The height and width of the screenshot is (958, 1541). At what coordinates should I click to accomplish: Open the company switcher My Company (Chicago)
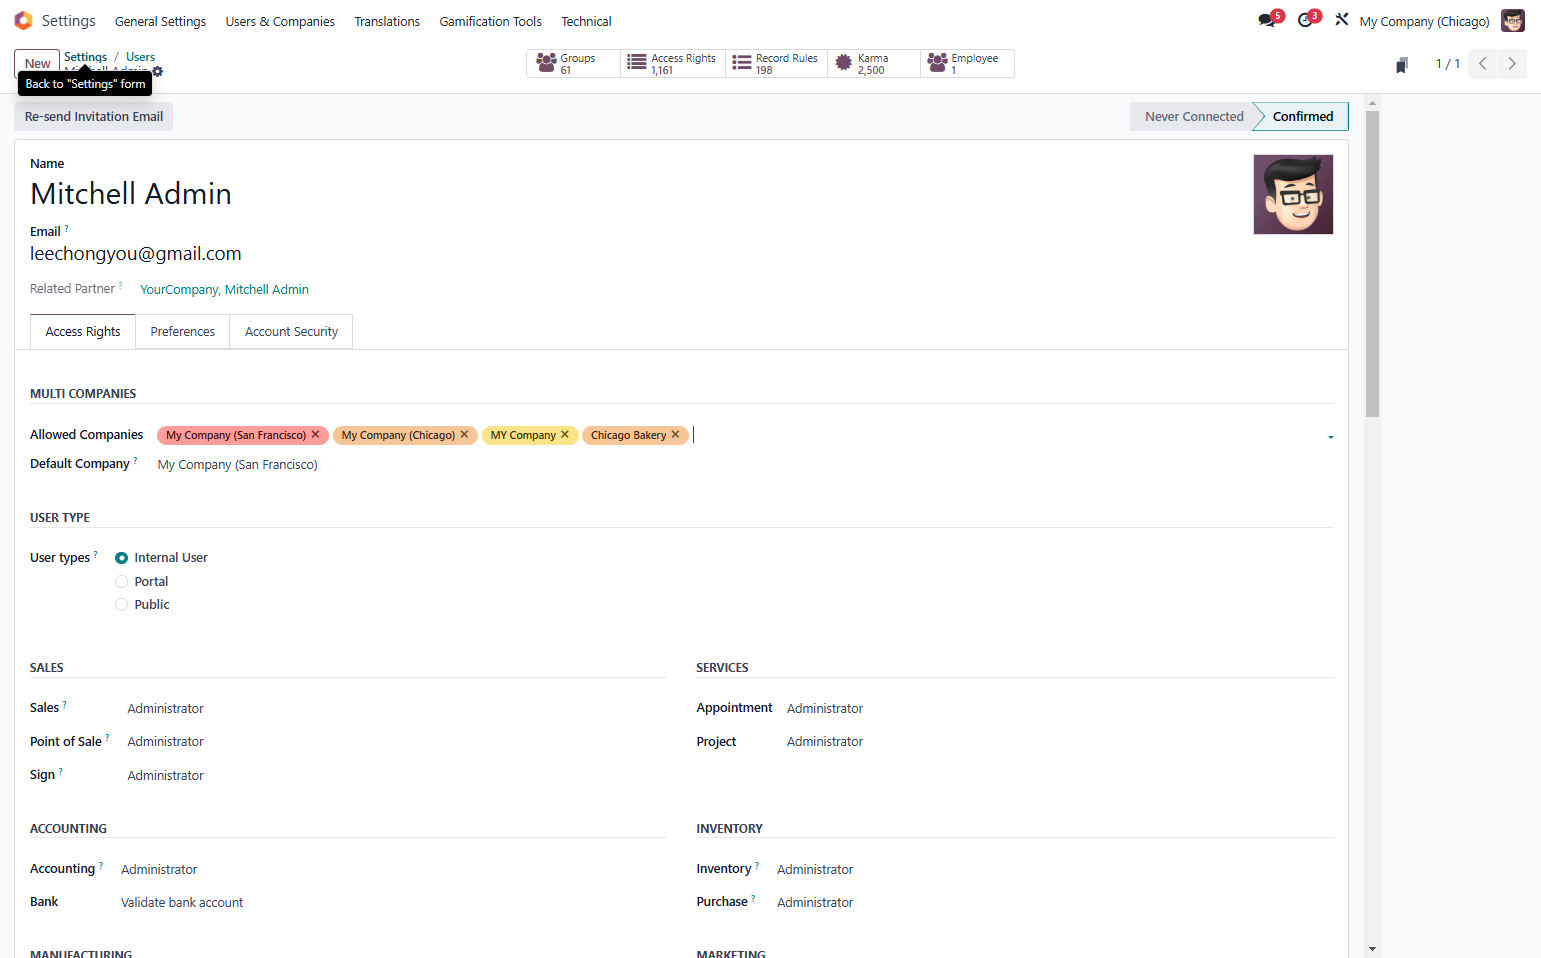1424,21
